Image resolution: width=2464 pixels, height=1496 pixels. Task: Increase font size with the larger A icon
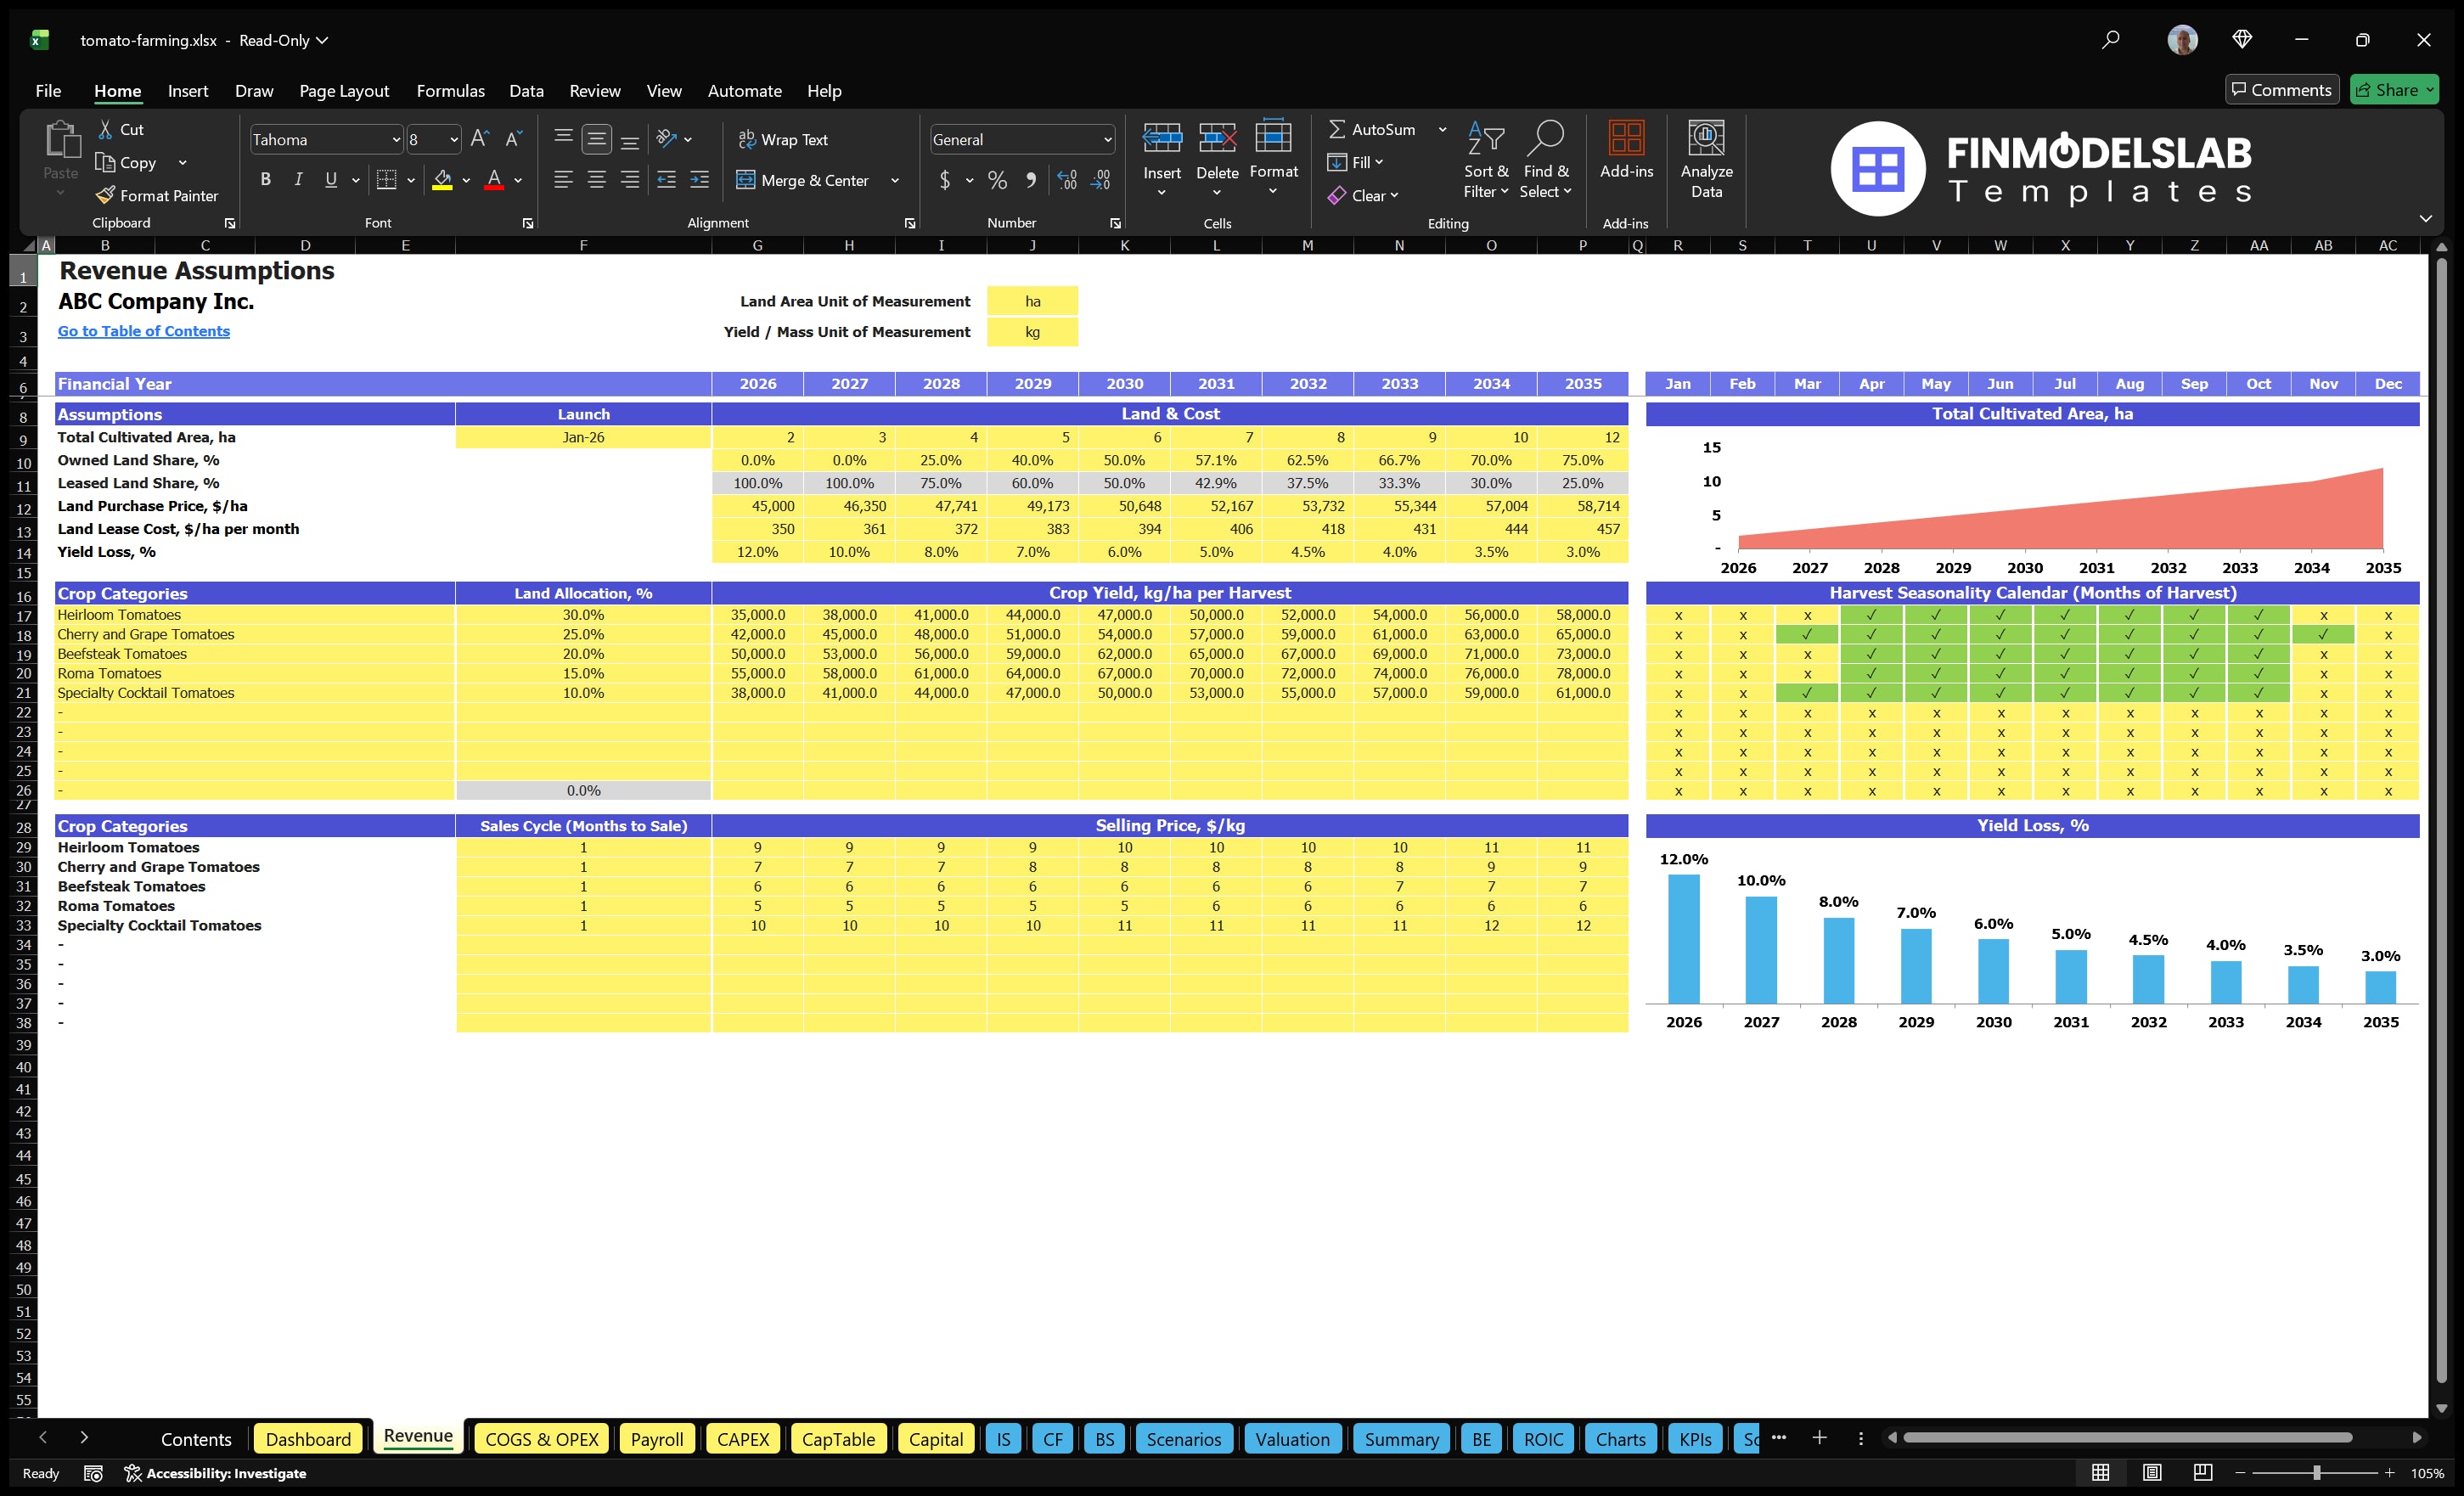pos(480,139)
